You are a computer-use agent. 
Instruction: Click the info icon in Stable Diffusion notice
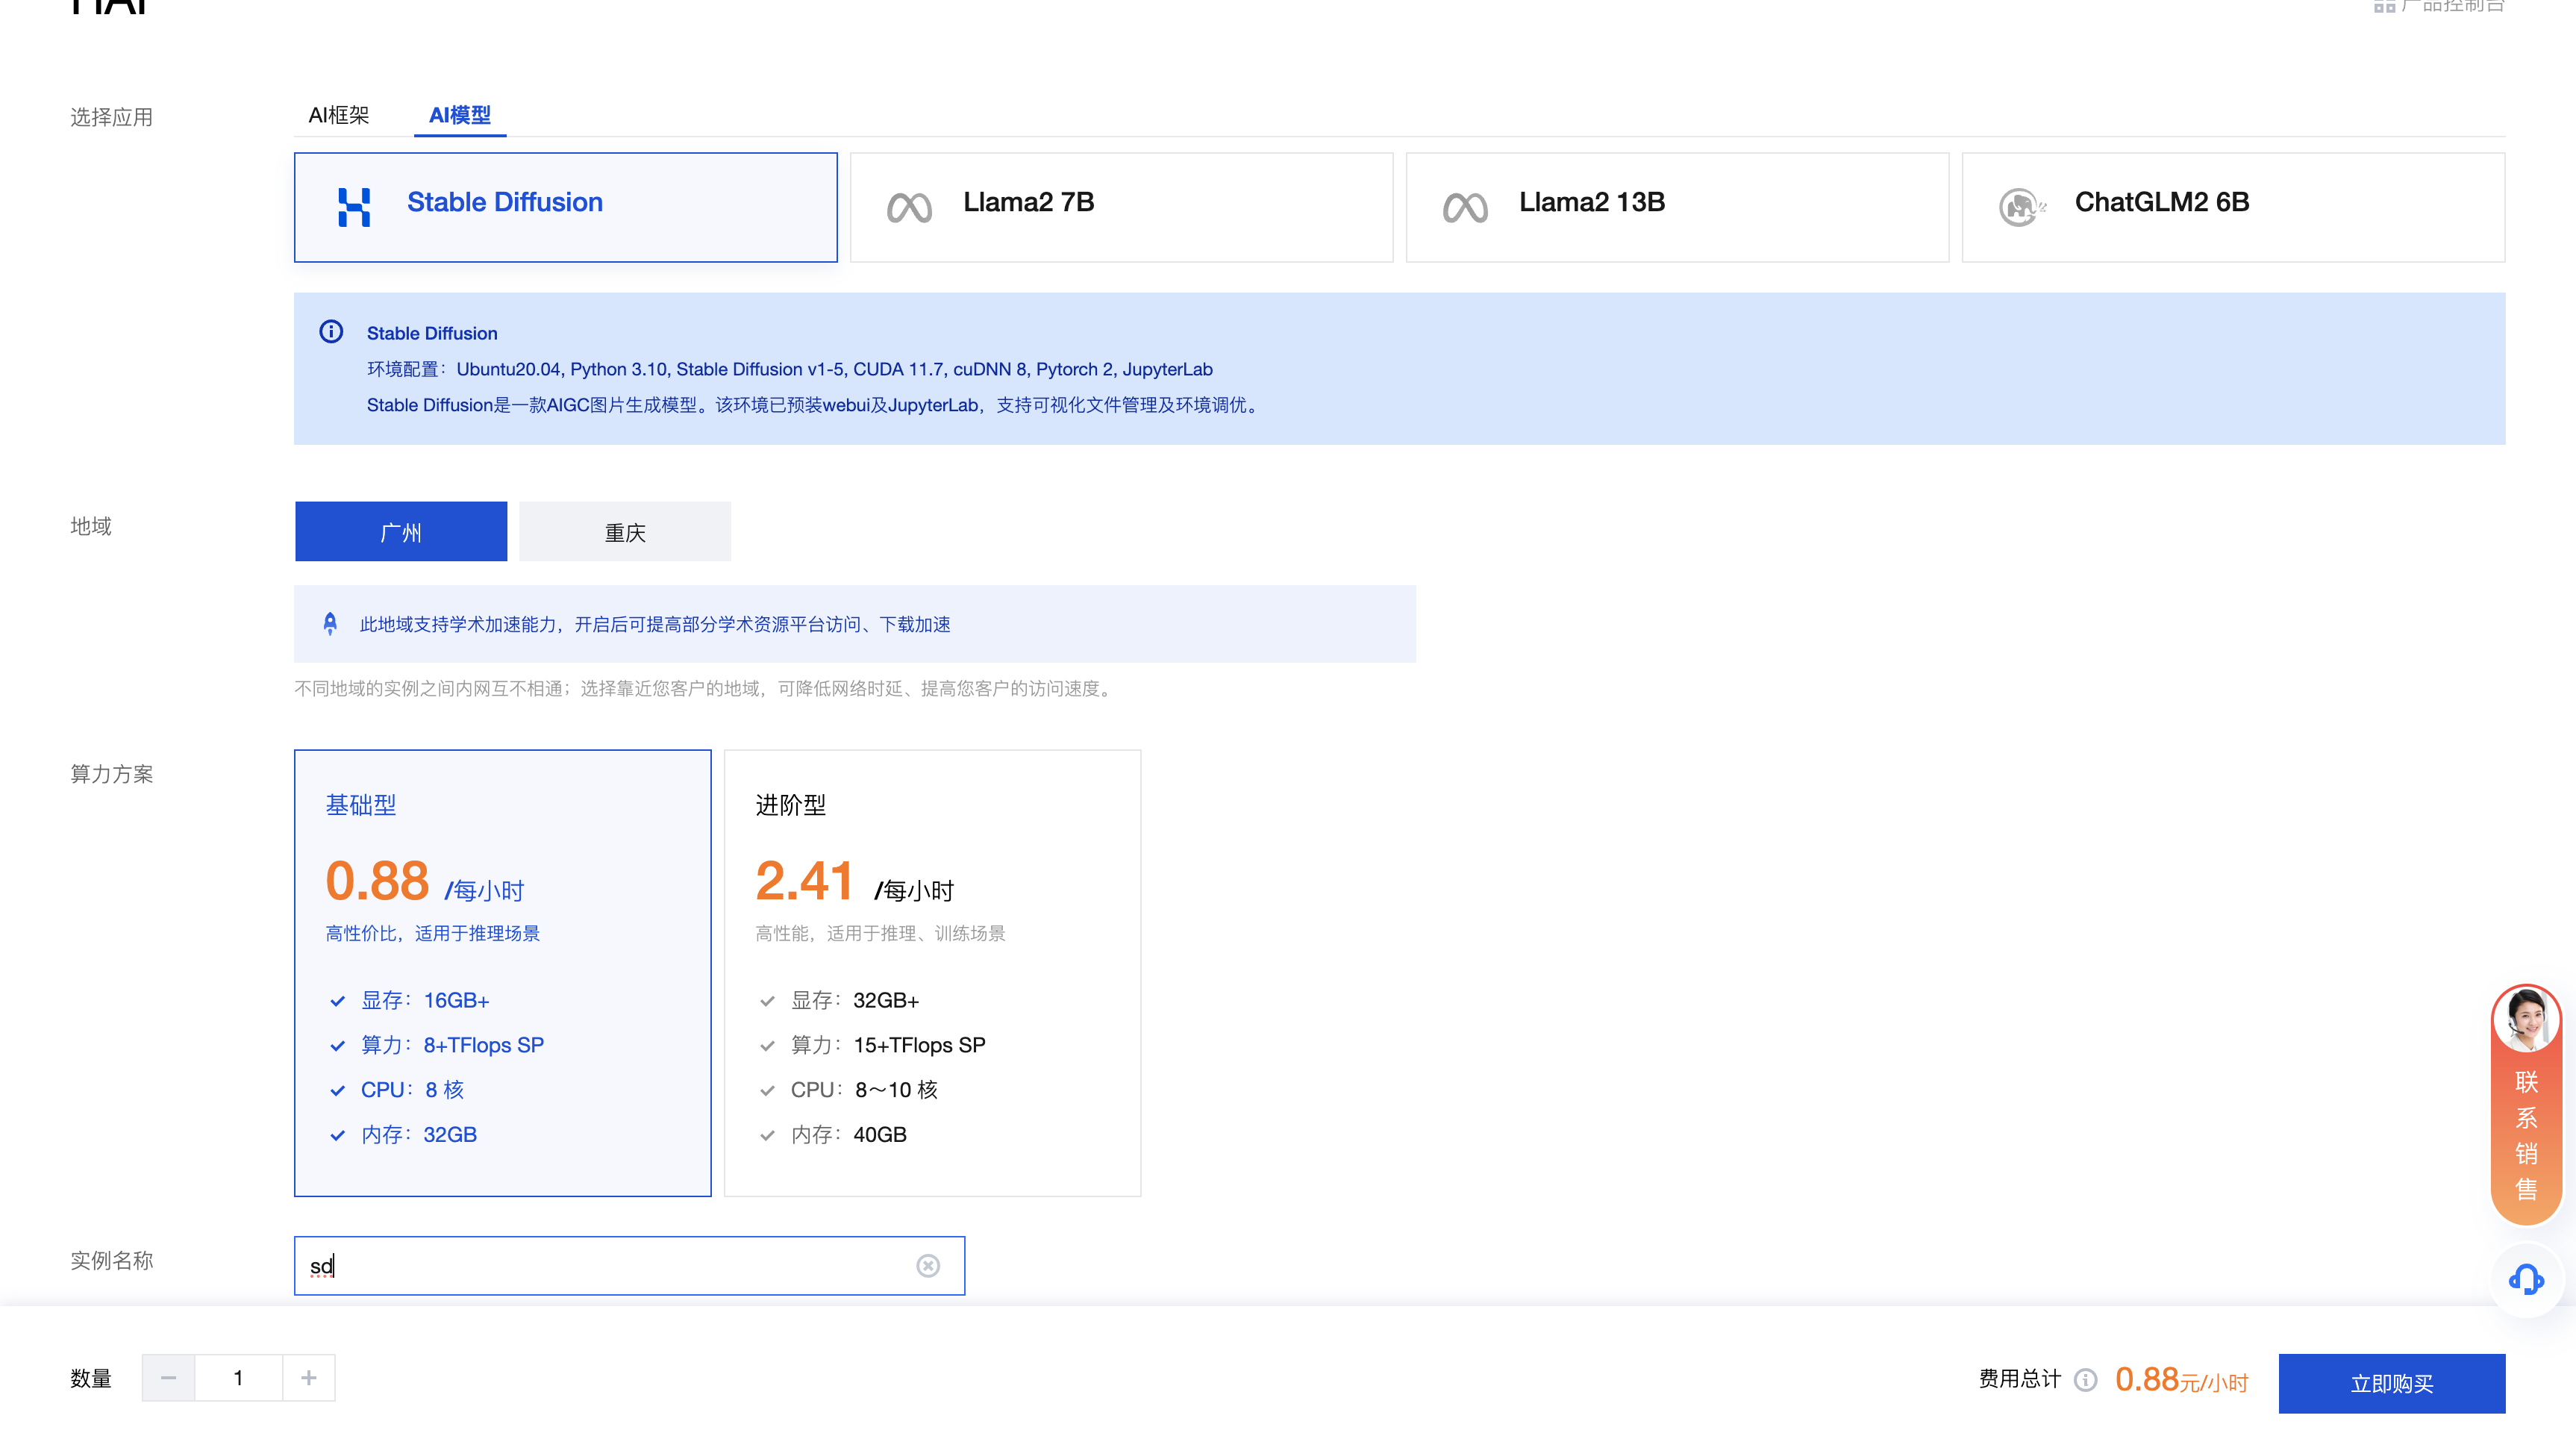(331, 332)
